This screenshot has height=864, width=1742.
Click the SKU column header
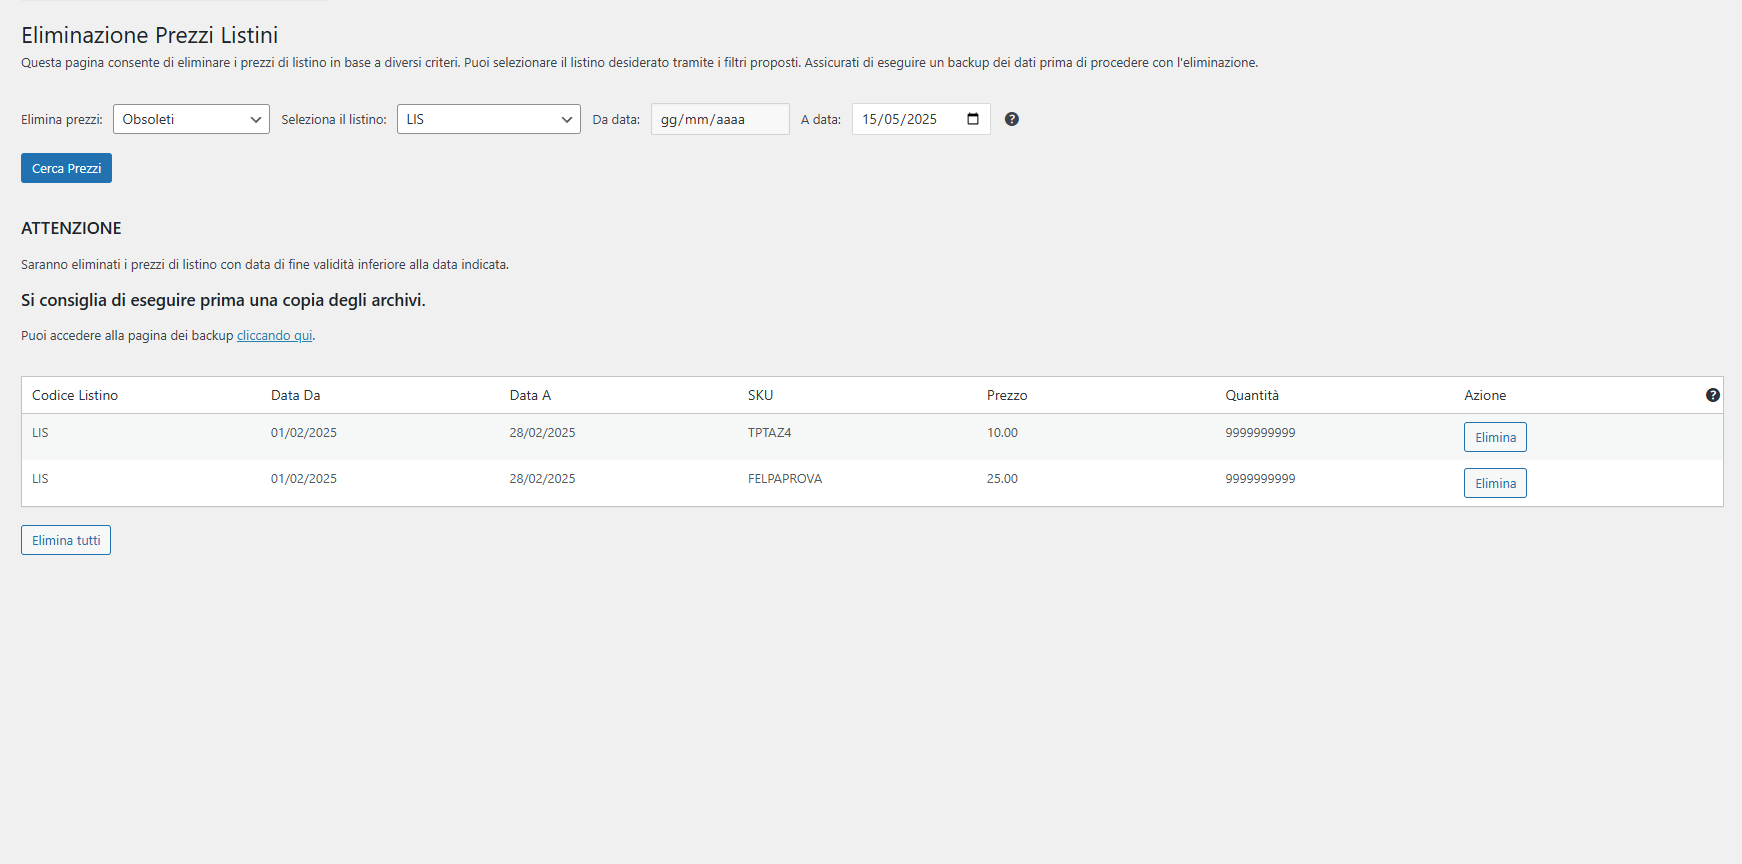pos(760,395)
